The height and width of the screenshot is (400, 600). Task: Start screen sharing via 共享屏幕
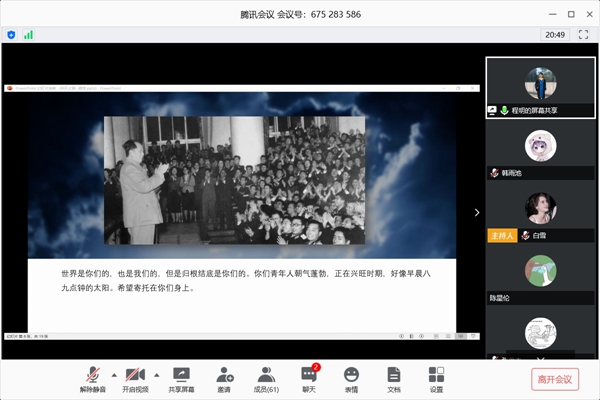pyautogui.click(x=182, y=379)
